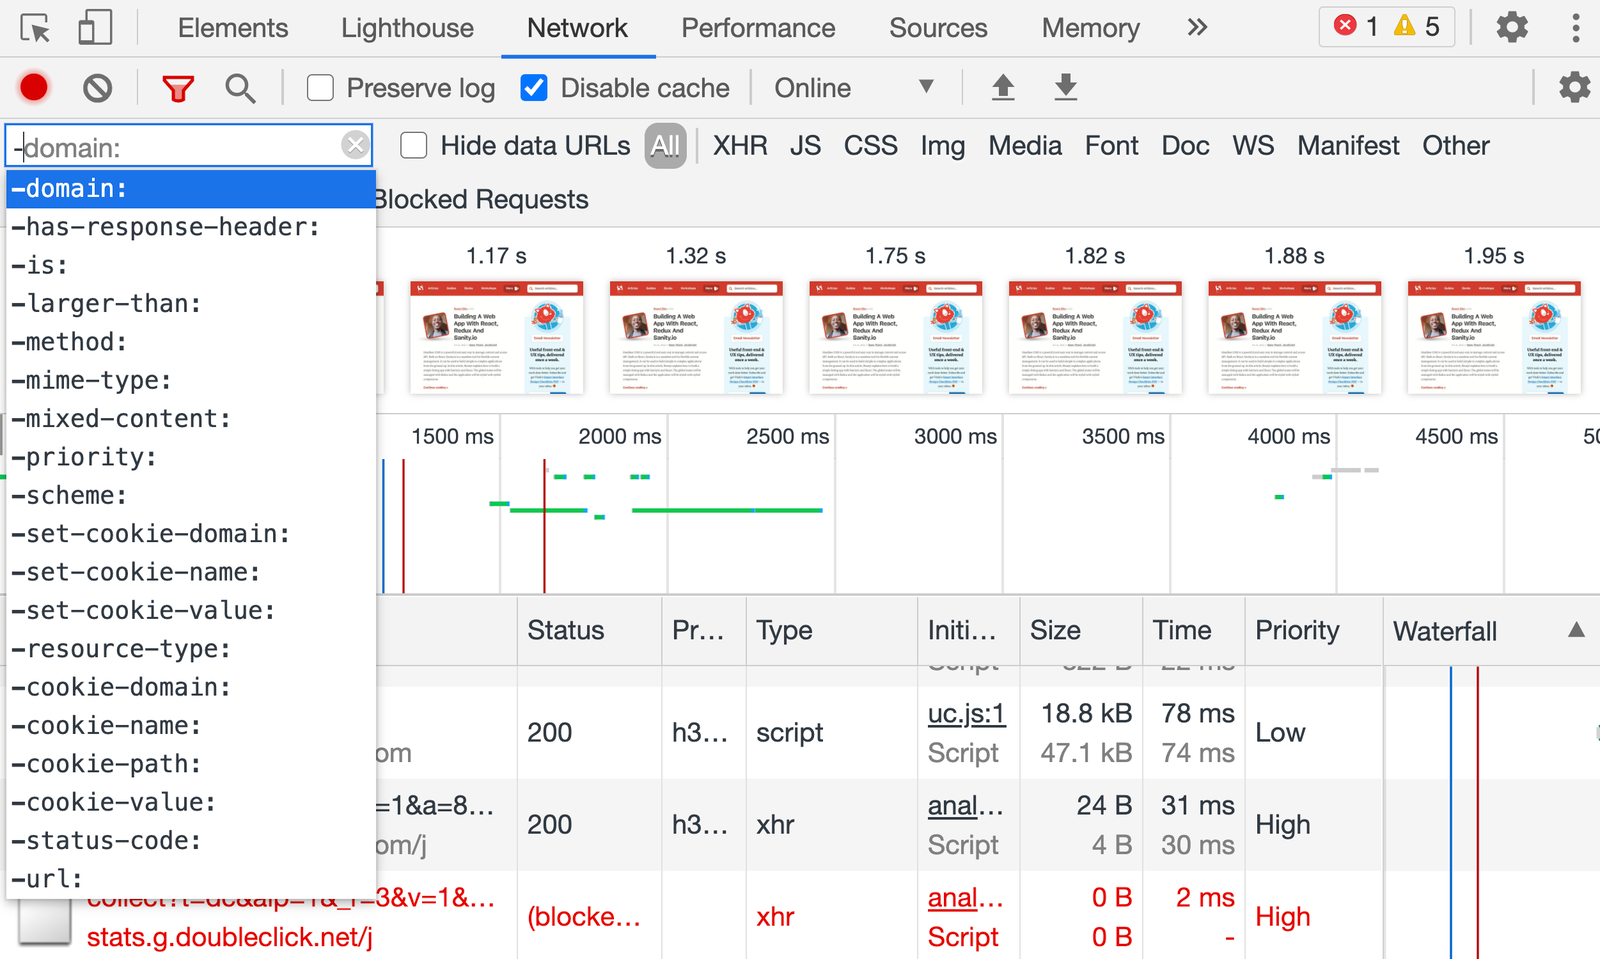Open the Sources tab
Viewport: 1600px width, 959px height.
point(938,28)
